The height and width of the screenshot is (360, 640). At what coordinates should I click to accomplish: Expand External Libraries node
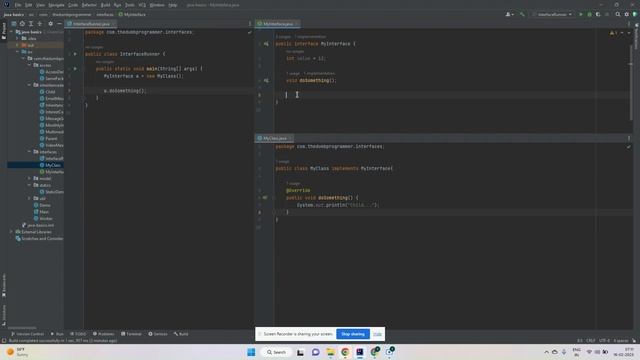(11, 231)
